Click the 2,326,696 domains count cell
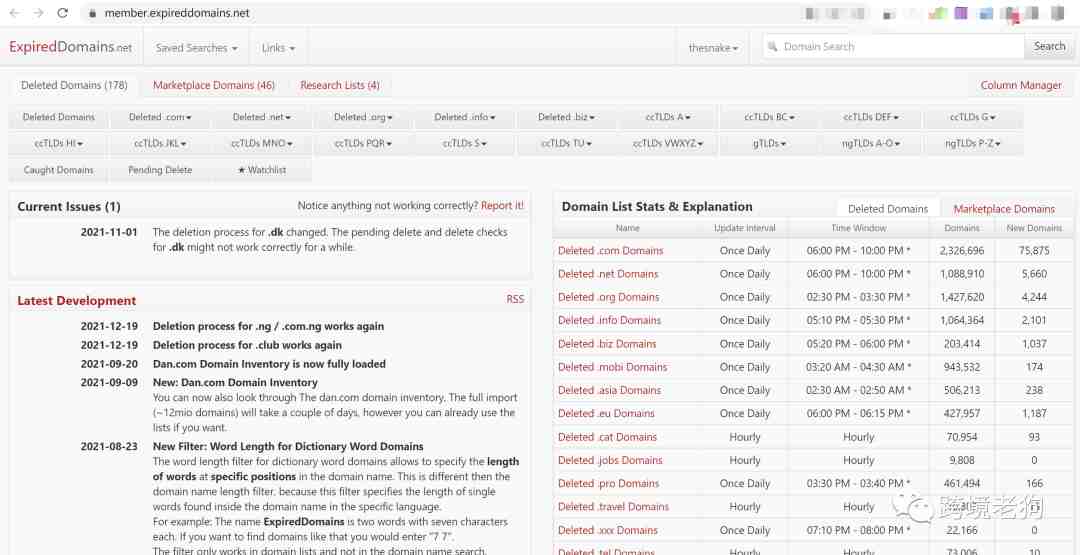The width and height of the screenshot is (1080, 555). click(962, 251)
